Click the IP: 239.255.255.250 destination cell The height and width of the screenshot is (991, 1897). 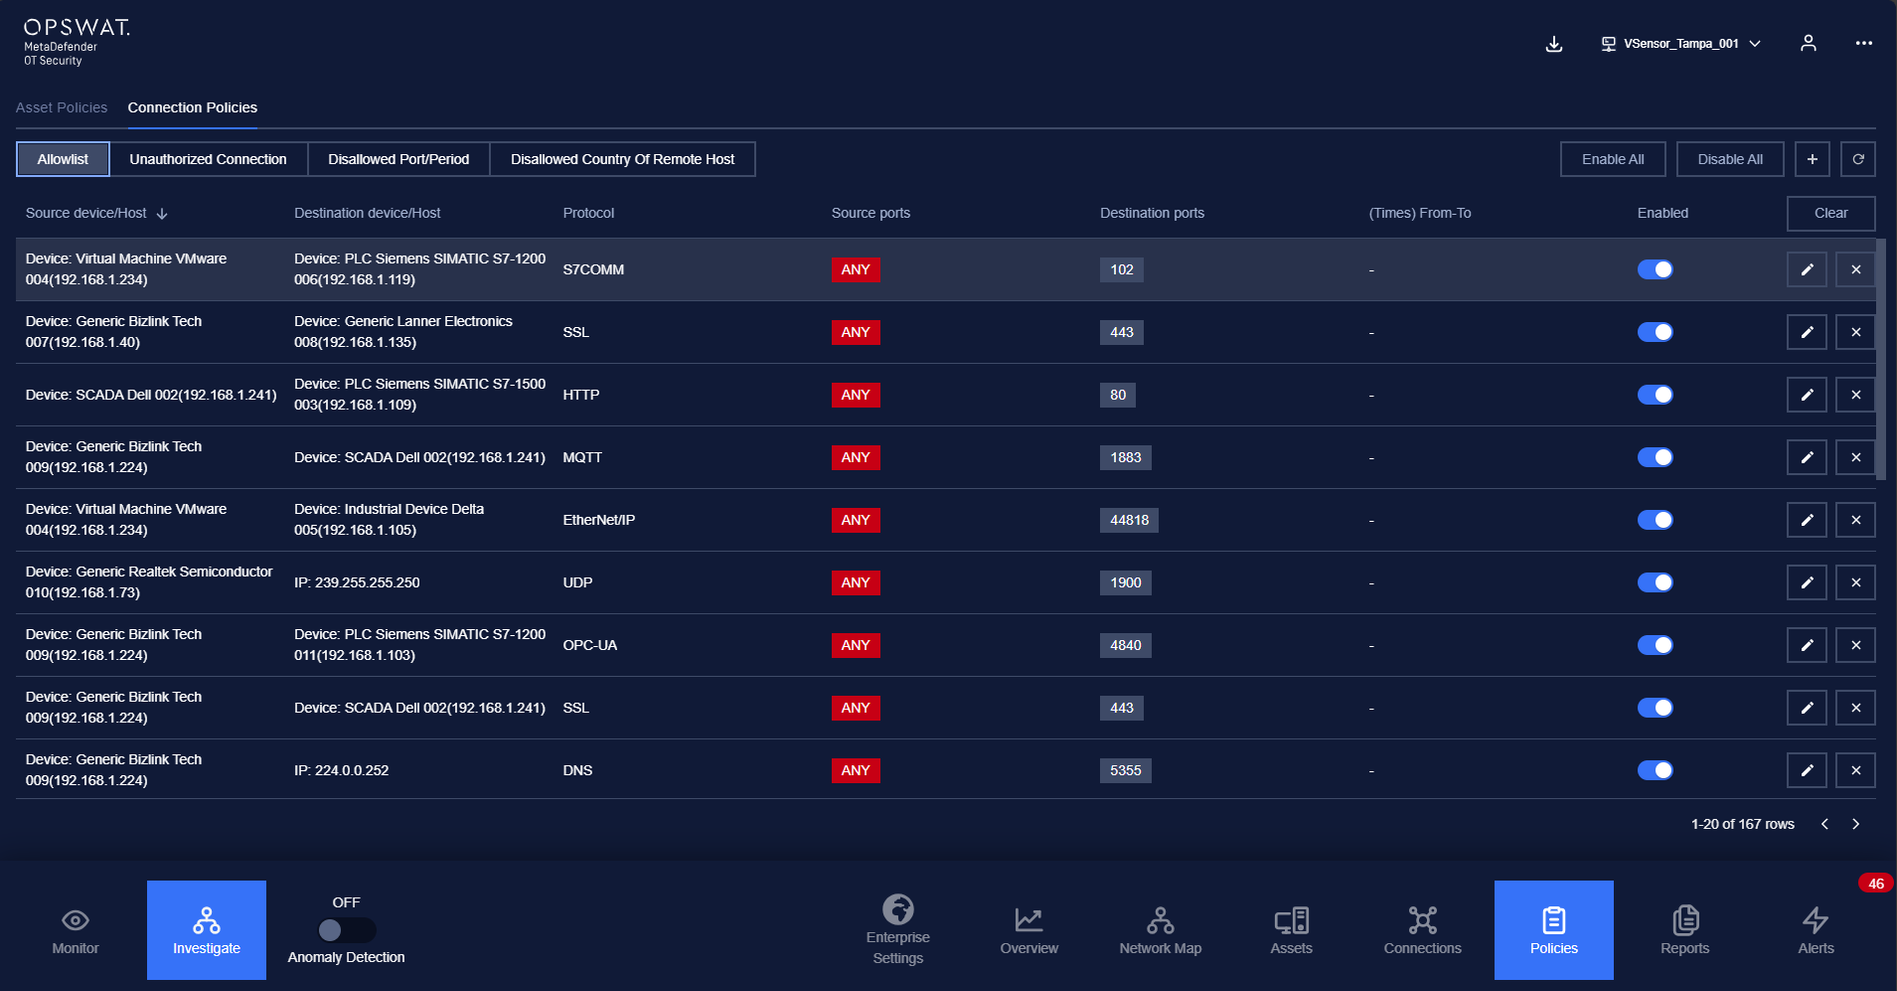click(357, 582)
